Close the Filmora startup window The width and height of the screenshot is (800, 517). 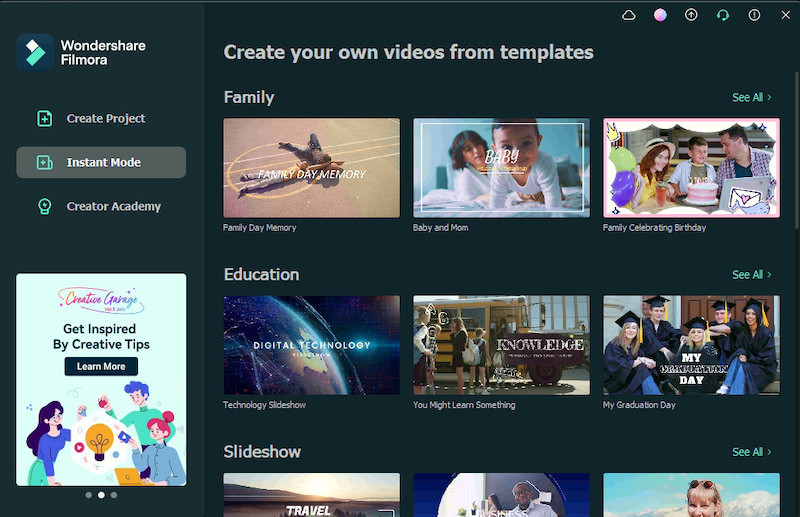pos(786,15)
